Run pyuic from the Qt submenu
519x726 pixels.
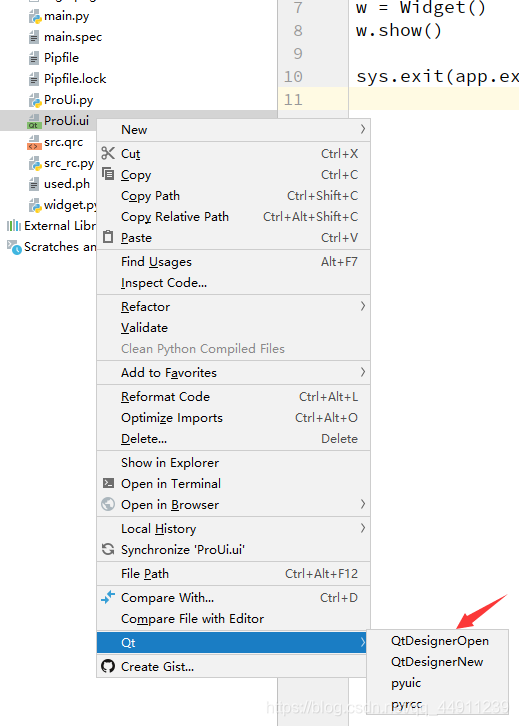pyautogui.click(x=406, y=683)
